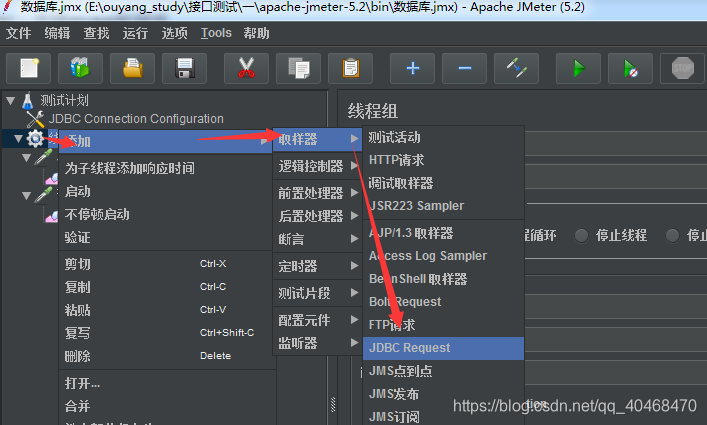Image resolution: width=707 pixels, height=425 pixels.
Task: Choose 取样器 in the add submenu
Action: coord(318,139)
